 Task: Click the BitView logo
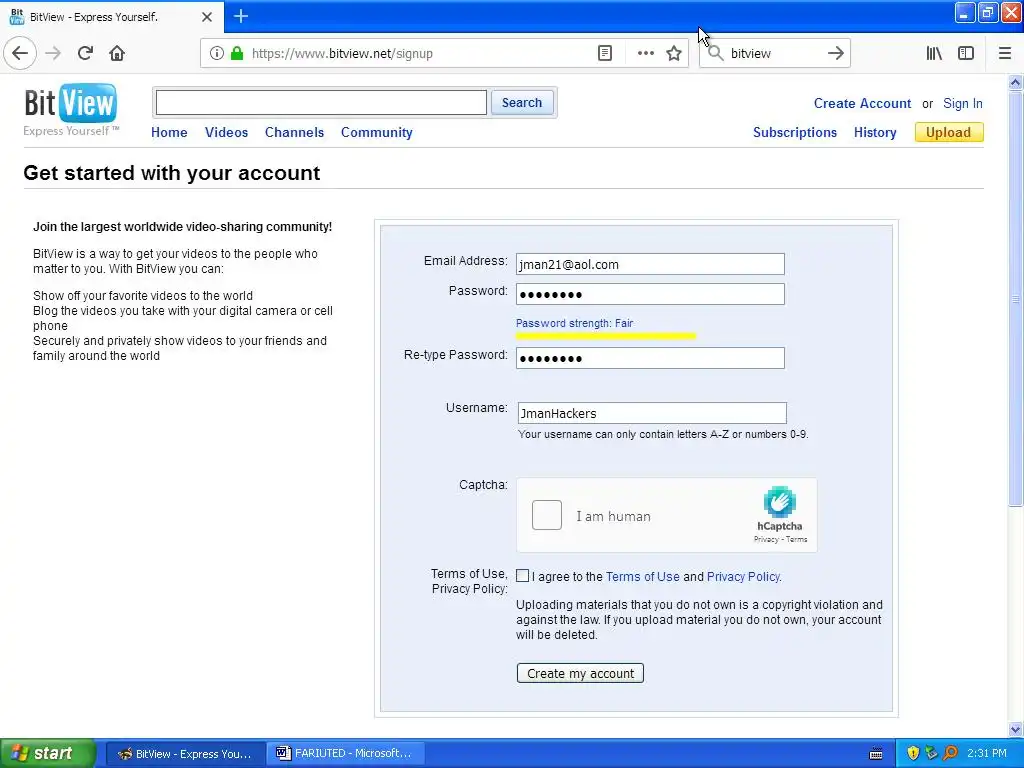[x=71, y=109]
